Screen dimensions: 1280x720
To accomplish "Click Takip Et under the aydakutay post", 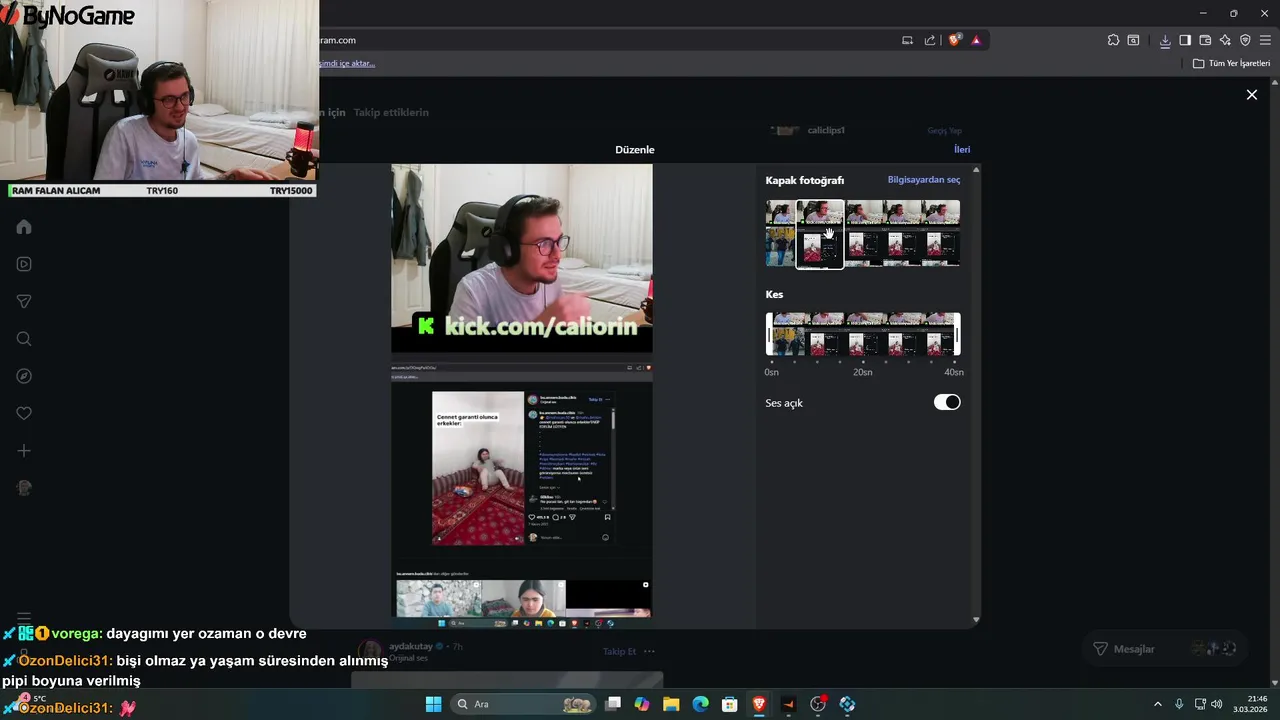I will point(619,651).
